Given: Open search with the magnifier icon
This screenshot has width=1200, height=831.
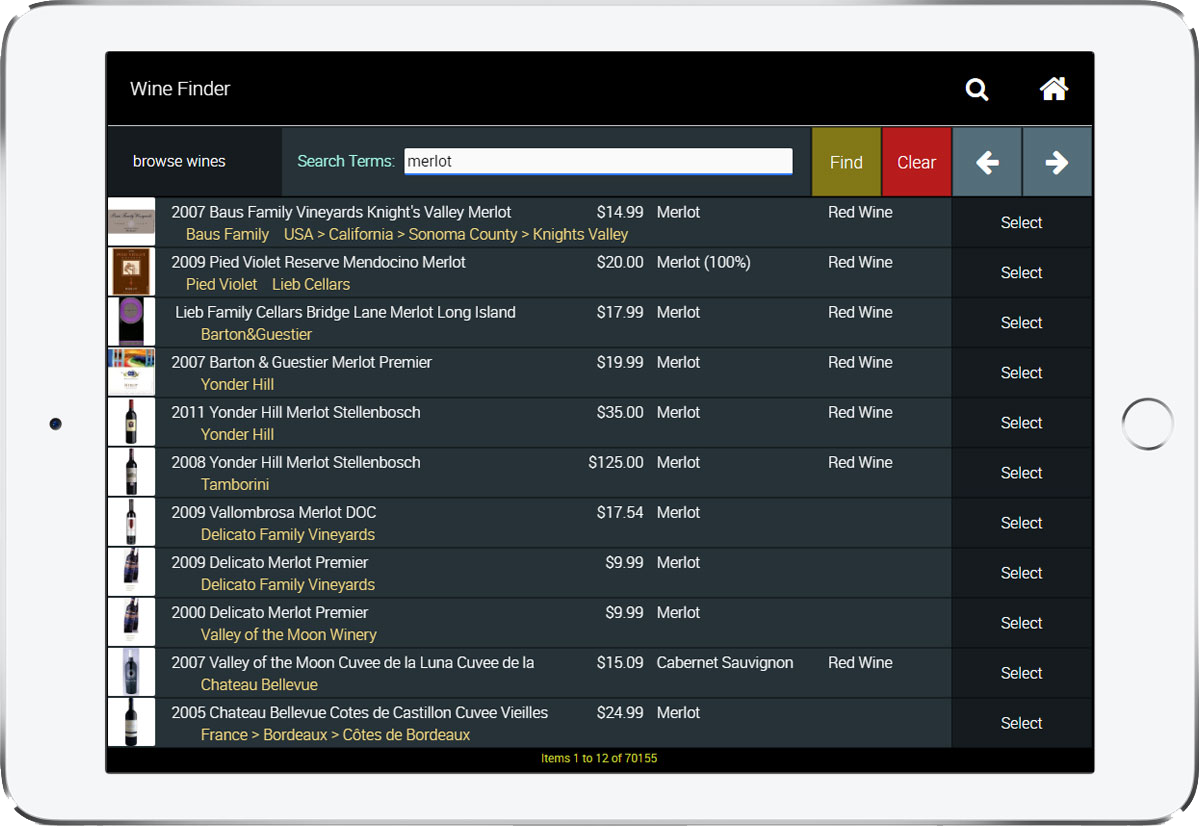Looking at the screenshot, I should point(977,89).
